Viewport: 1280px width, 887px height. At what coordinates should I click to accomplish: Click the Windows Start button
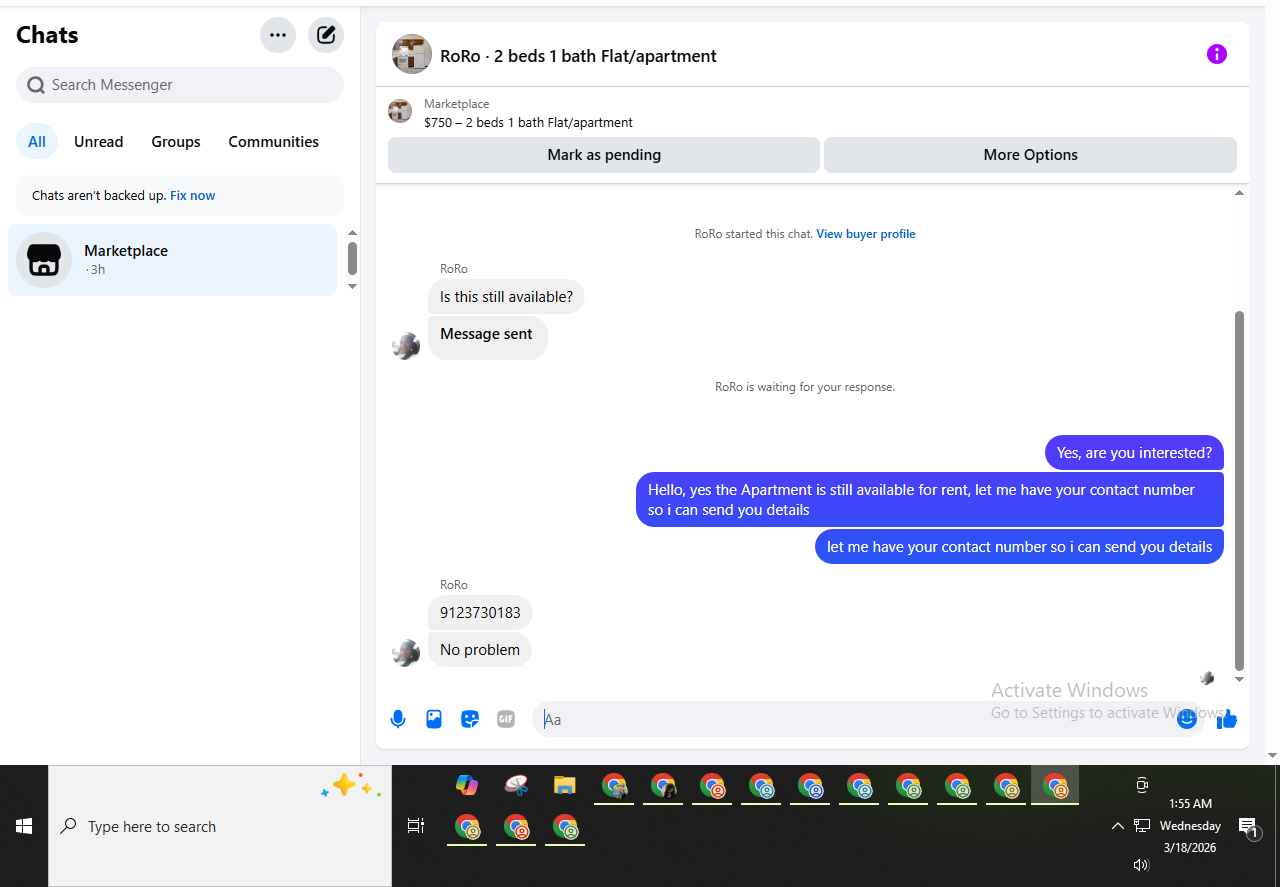click(x=24, y=826)
